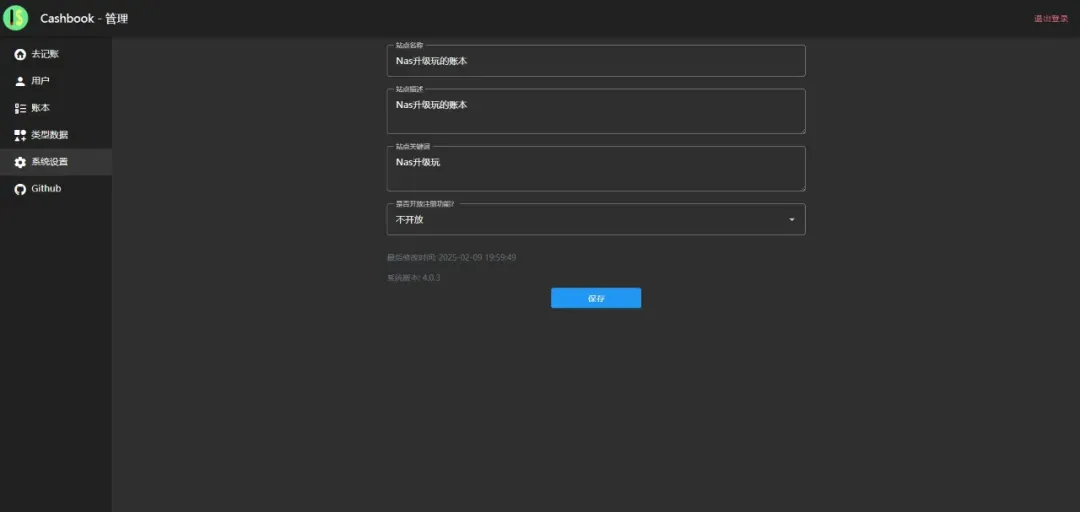Open the 账本 sidebar entry
This screenshot has height=512, width=1080.
(x=40, y=108)
